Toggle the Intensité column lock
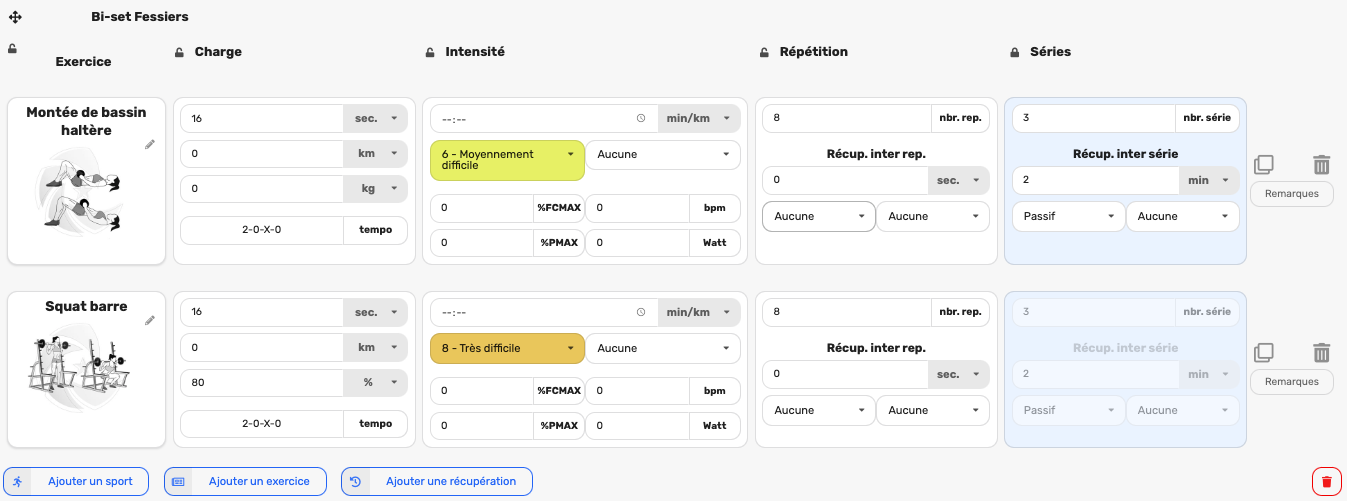The width and height of the screenshot is (1347, 501). (x=429, y=52)
